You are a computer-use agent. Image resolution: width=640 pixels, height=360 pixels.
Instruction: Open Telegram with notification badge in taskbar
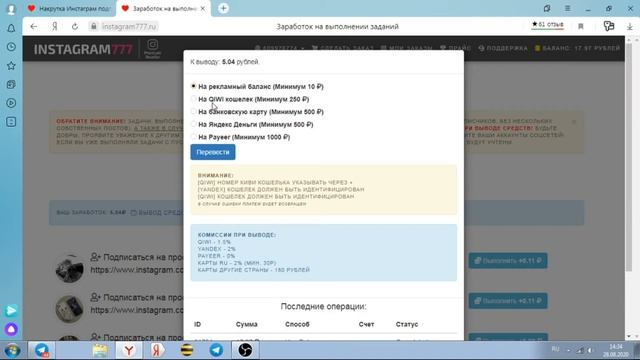[42, 350]
